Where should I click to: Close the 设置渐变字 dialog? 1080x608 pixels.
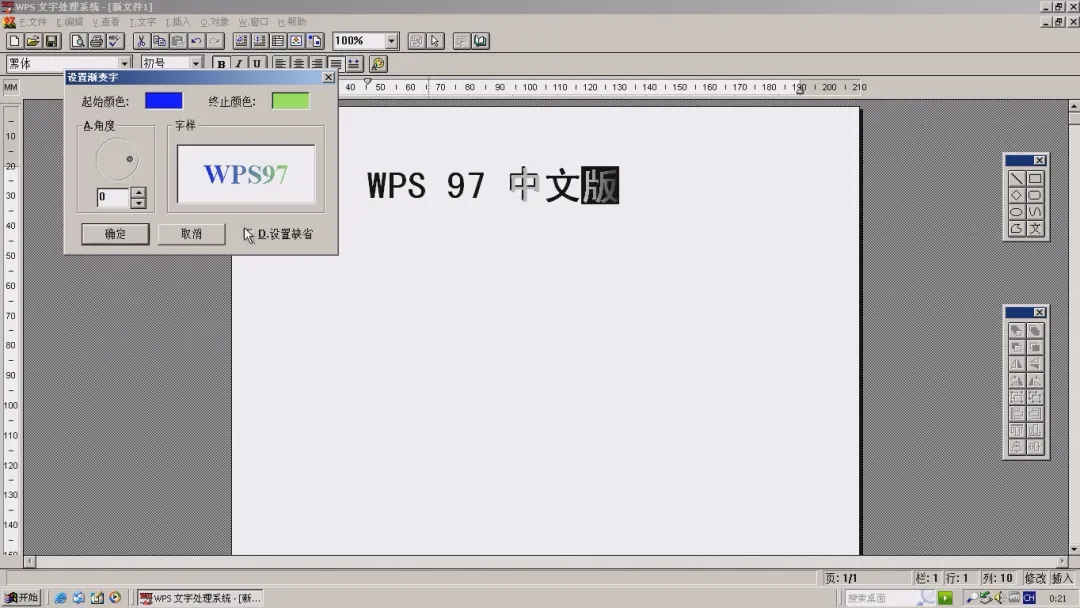coord(329,77)
